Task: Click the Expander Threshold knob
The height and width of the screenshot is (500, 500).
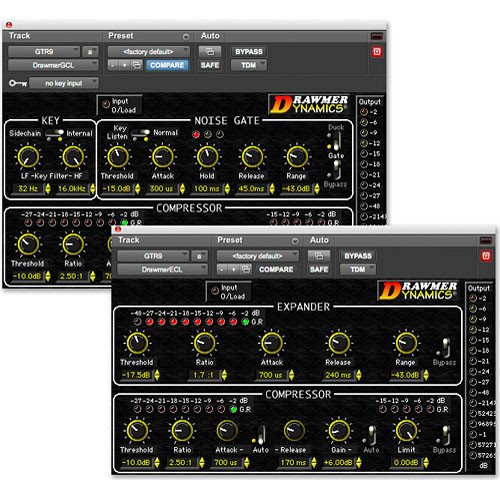Action: coord(137,343)
